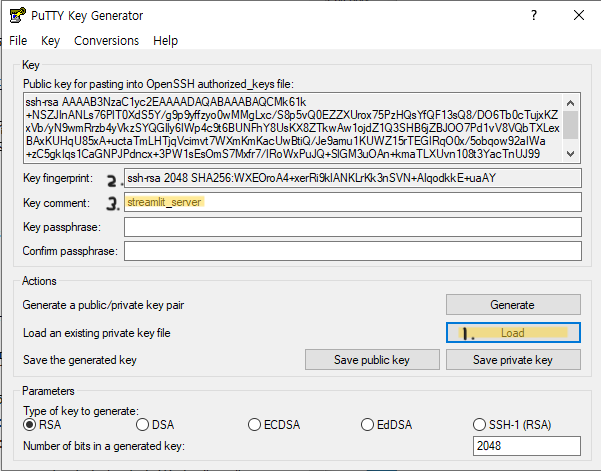Click the Key comment field with streamlit_server
This screenshot has width=601, height=471.
353,202
